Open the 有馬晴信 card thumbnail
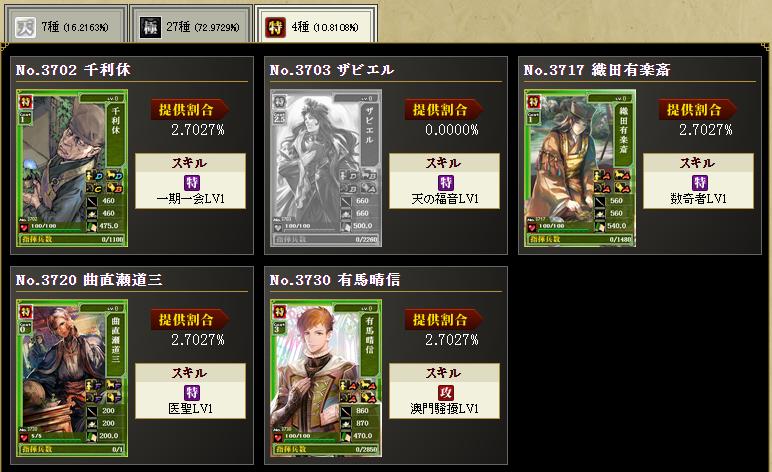This screenshot has width=772, height=472. click(x=326, y=378)
